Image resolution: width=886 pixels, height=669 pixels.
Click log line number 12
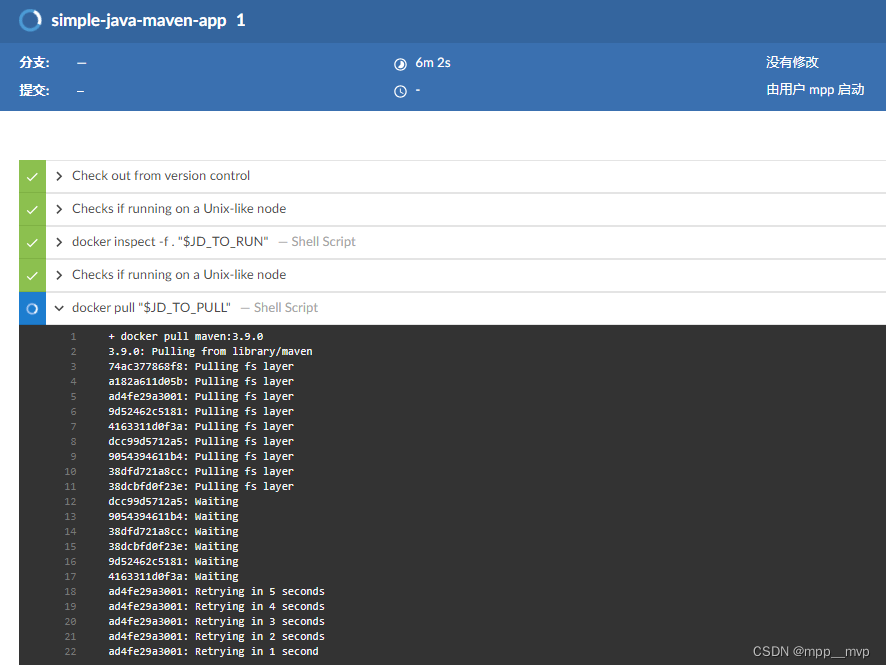[x=70, y=501]
